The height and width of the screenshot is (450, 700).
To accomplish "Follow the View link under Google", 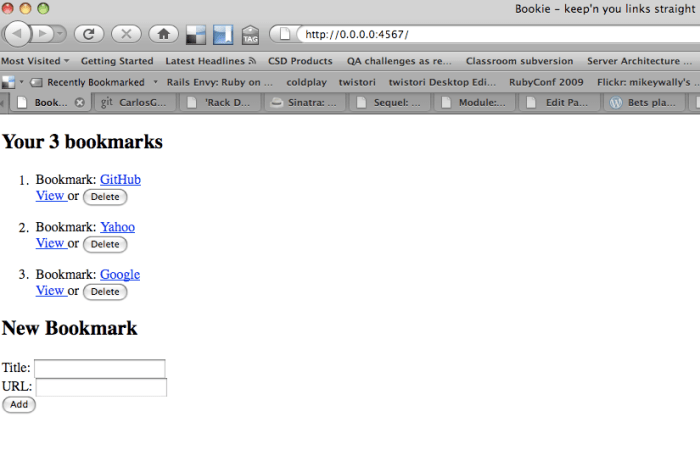I will pyautogui.click(x=50, y=290).
